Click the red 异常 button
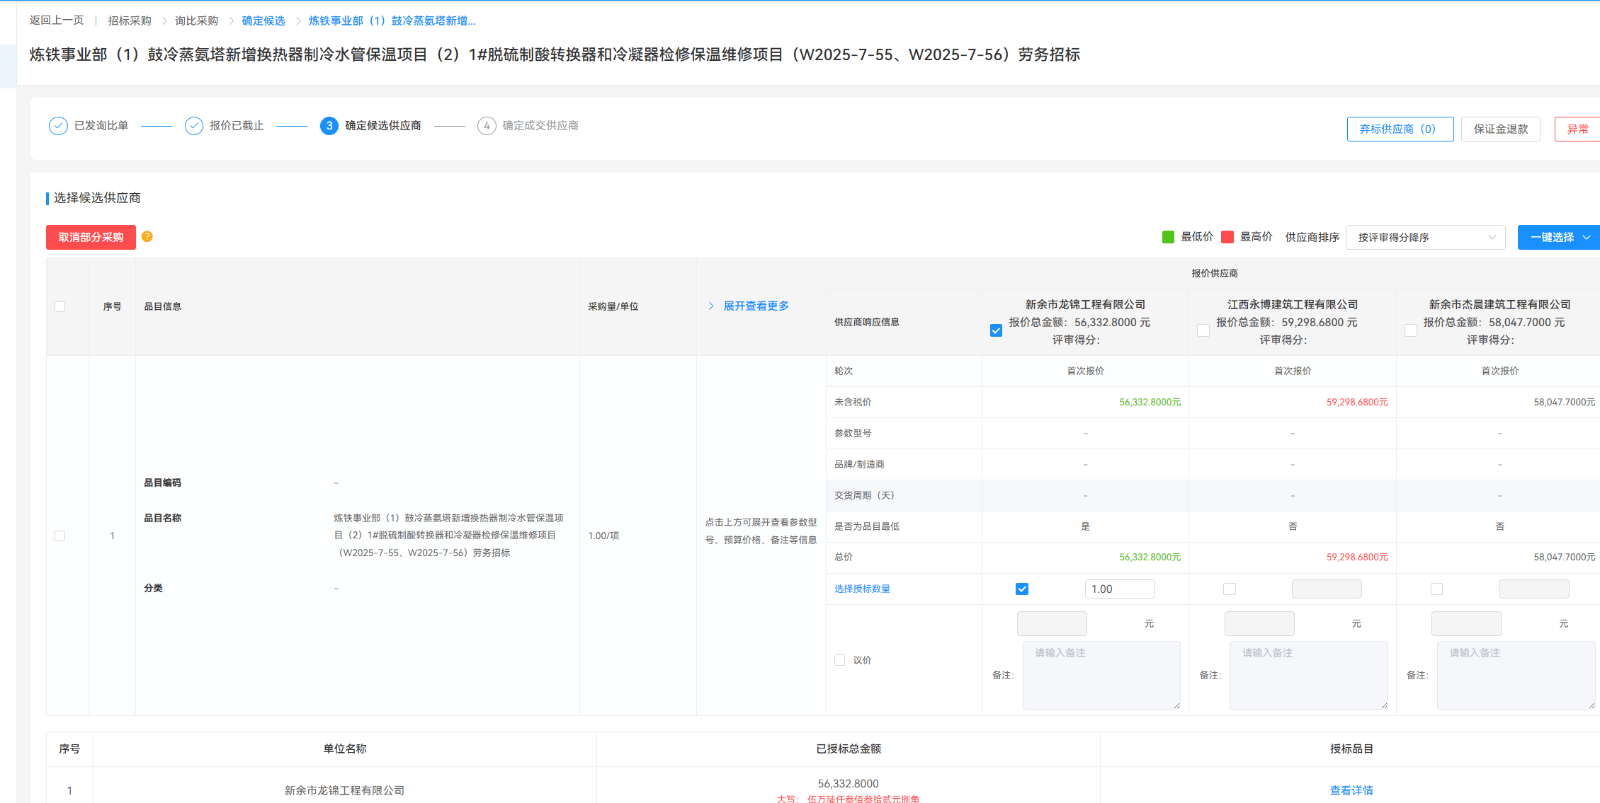 (x=1578, y=129)
